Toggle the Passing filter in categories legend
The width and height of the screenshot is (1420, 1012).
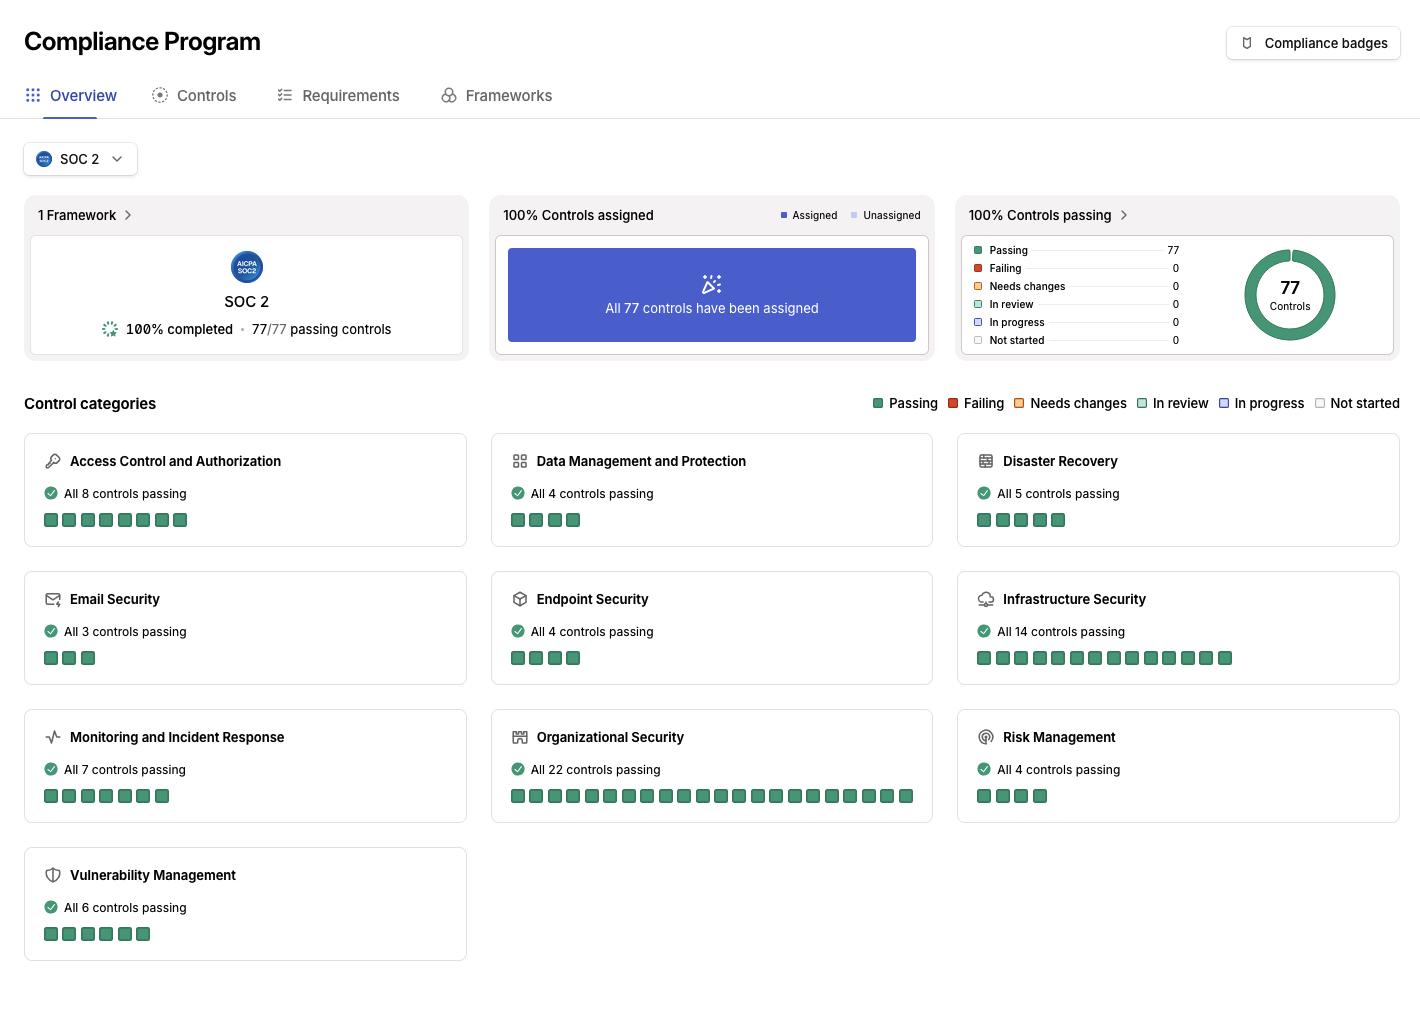[905, 403]
